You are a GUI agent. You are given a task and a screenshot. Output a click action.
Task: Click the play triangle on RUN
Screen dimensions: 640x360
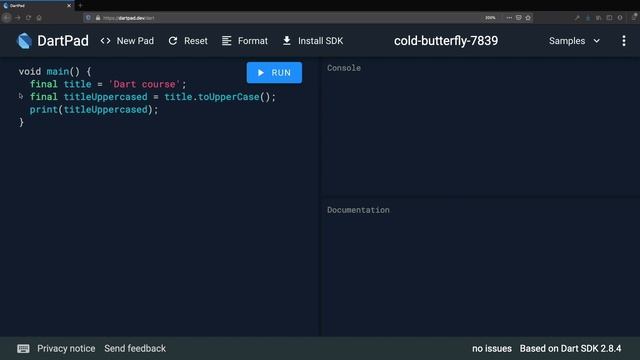261,73
